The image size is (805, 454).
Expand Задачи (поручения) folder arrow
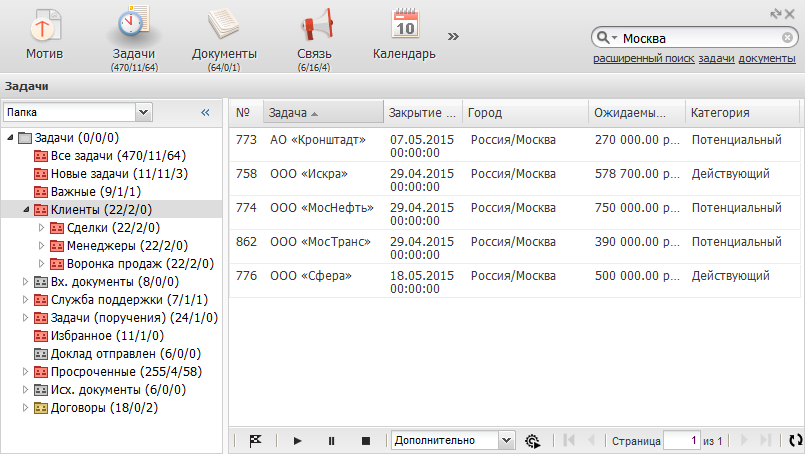pos(25,317)
